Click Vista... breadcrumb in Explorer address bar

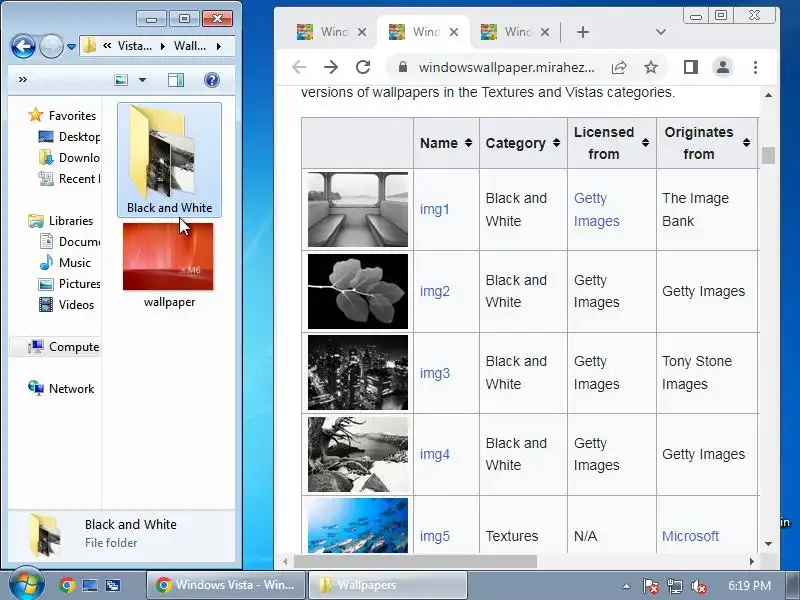click(135, 46)
